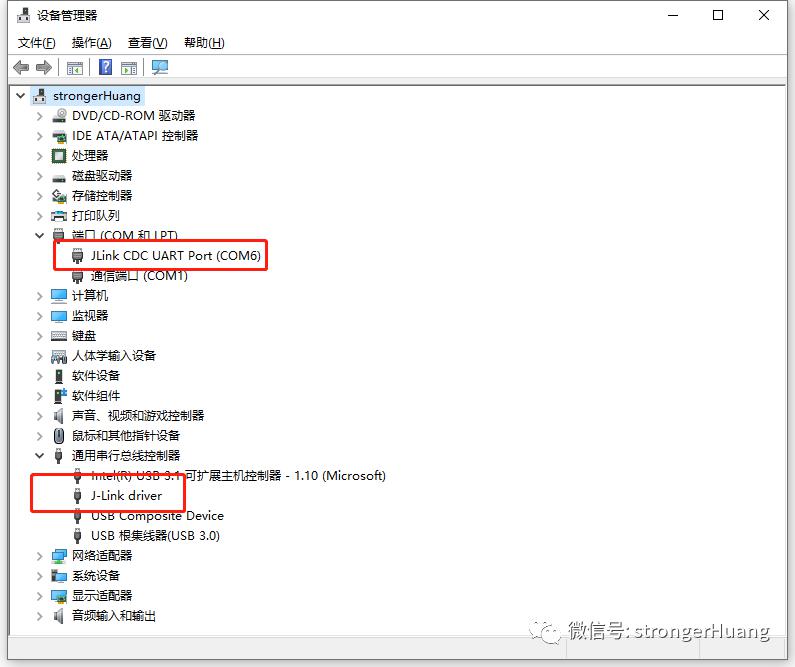Click the 网络适配器 network icon
795x667 pixels.
(x=59, y=556)
